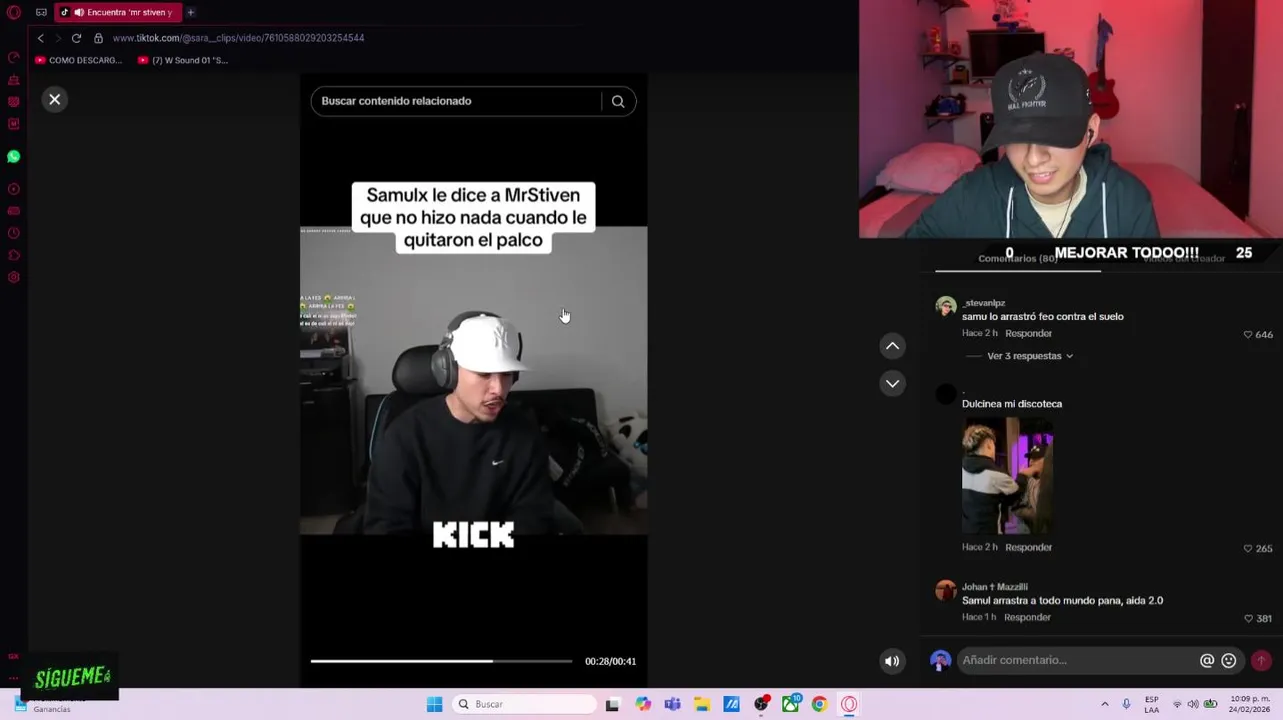Reload the TikTok page
This screenshot has width=1283, height=720.
76,38
